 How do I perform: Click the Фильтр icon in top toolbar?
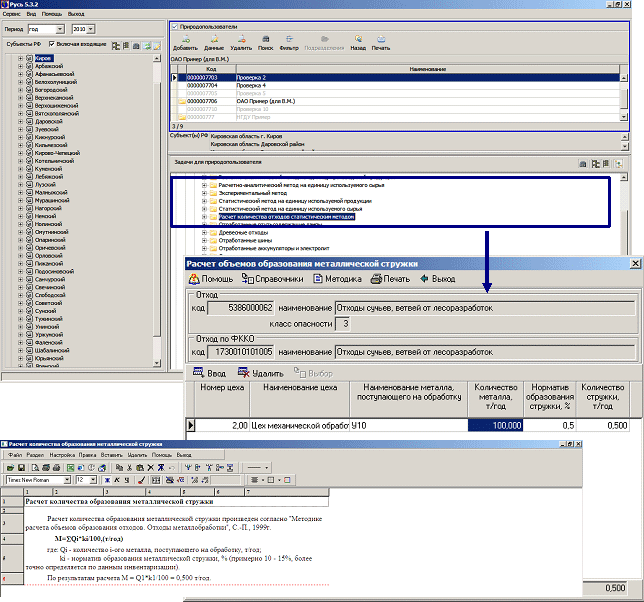289,42
